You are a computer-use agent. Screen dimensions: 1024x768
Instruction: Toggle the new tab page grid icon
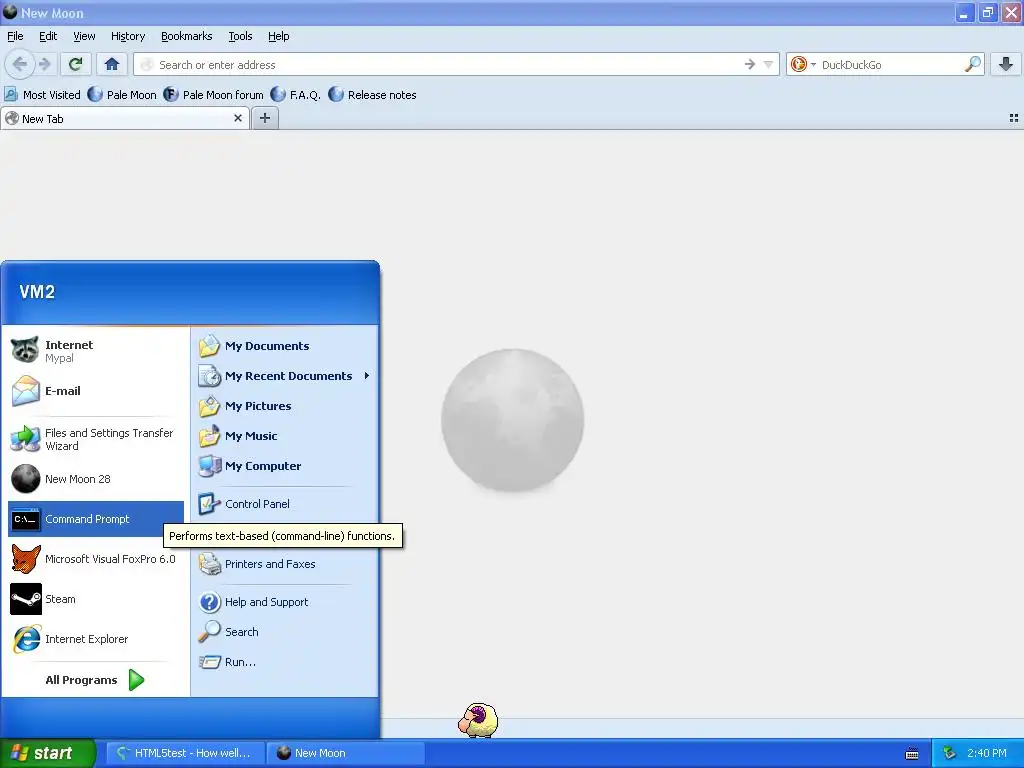(x=1014, y=118)
